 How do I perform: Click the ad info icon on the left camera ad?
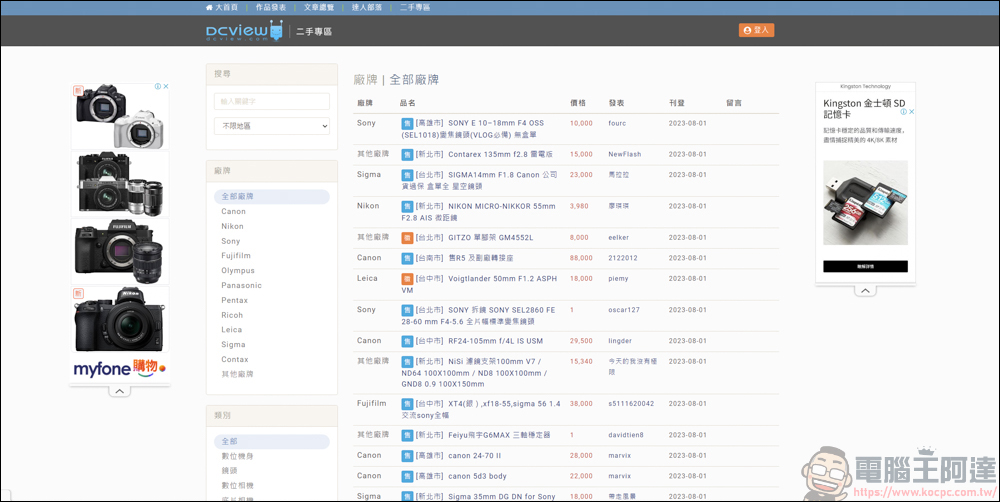coord(157,87)
